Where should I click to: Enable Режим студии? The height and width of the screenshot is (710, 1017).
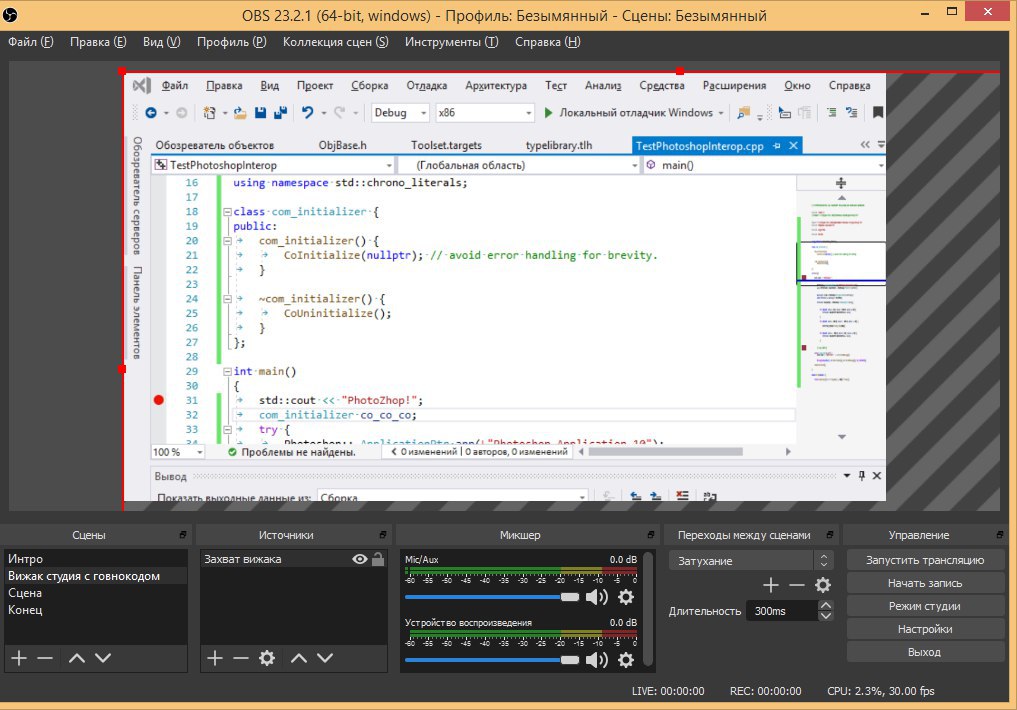tap(925, 606)
